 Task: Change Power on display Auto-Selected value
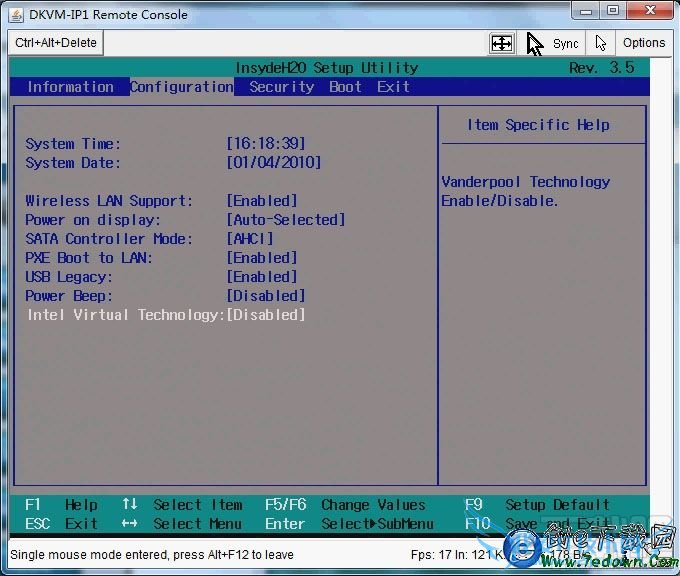[286, 219]
